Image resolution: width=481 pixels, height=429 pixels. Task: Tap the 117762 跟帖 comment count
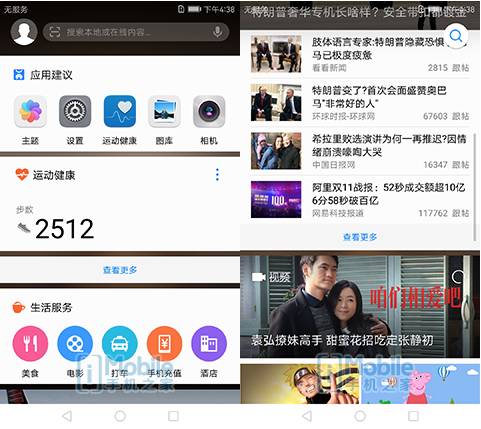tap(444, 213)
